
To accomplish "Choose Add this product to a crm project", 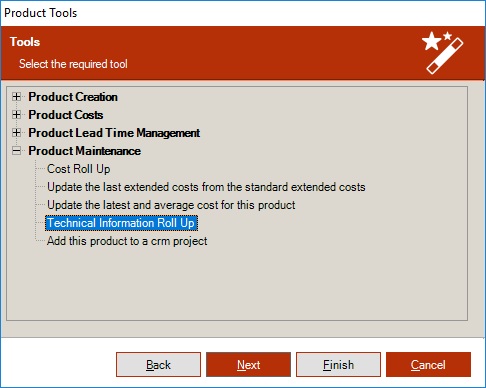I will click(x=127, y=241).
